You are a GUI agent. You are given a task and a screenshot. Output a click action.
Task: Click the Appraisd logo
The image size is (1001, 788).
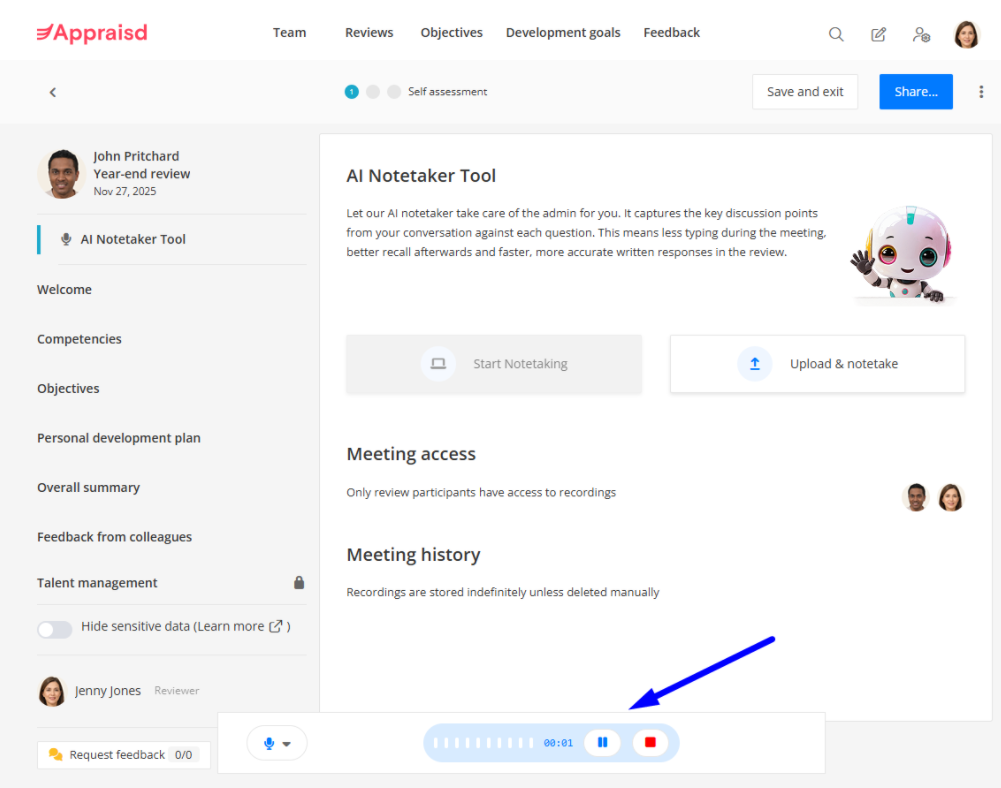92,33
